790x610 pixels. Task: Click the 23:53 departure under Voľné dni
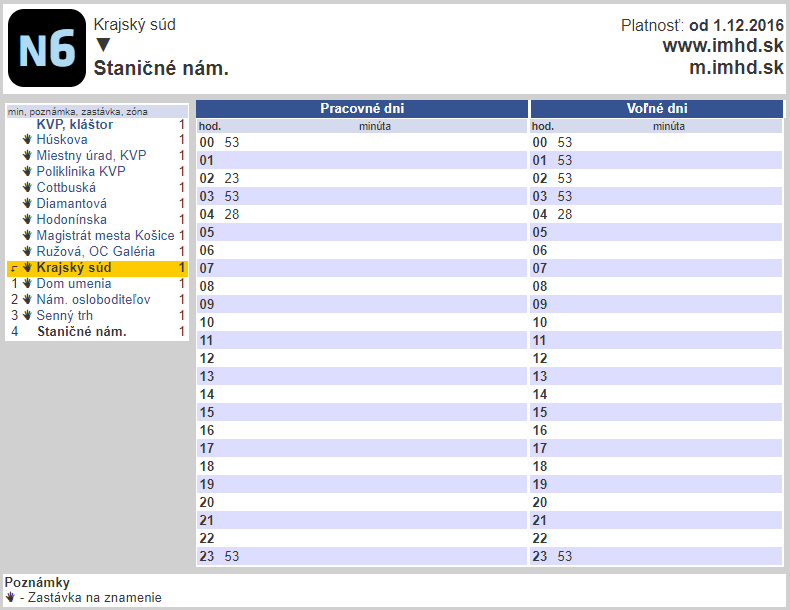point(564,557)
